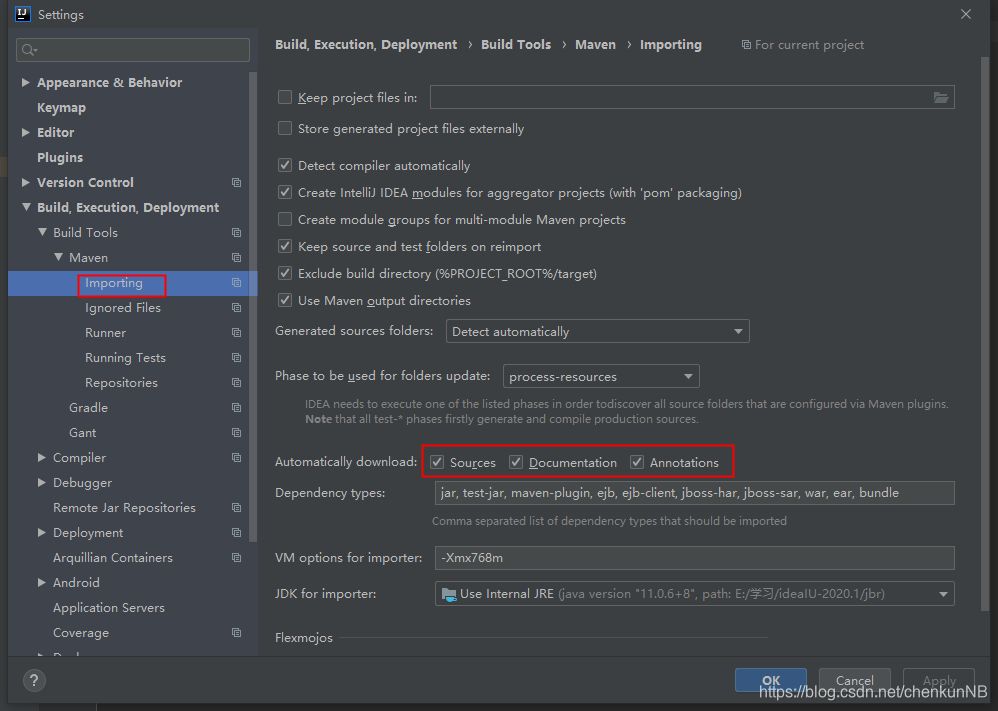Open Runner settings page
Screen dimensions: 998x711
106,333
